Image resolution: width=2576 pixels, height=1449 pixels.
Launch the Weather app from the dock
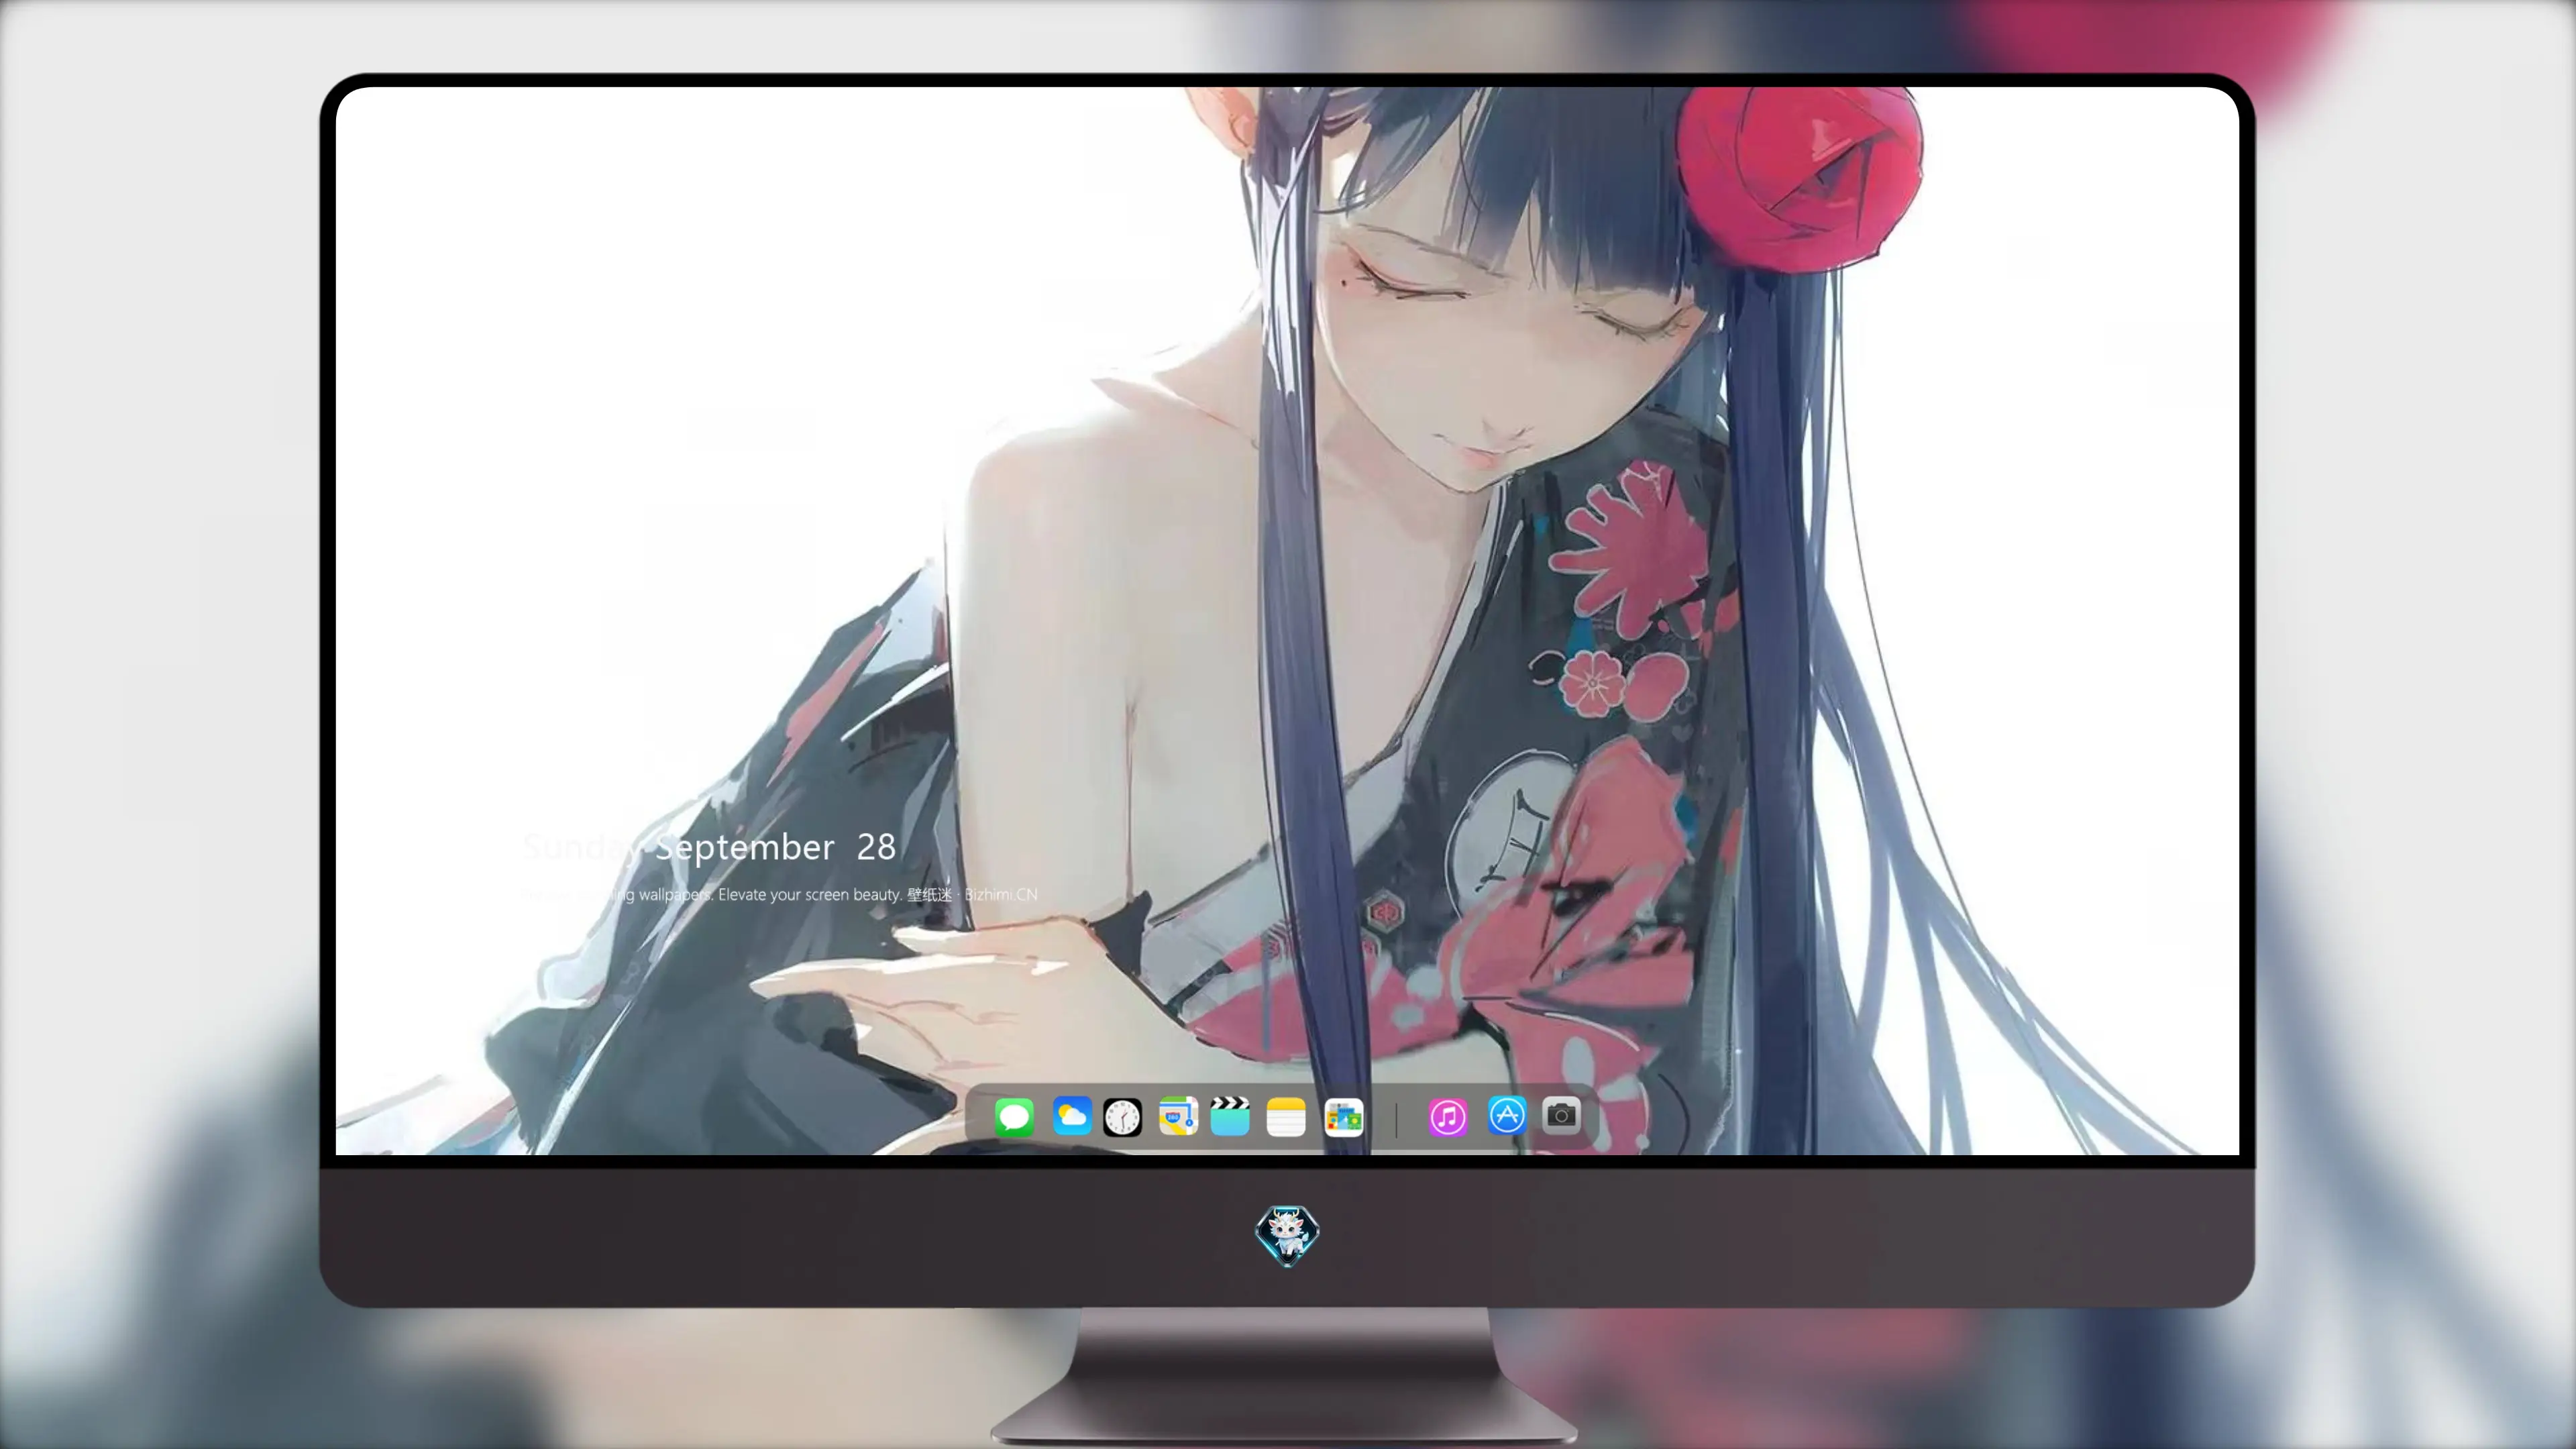[1072, 1116]
